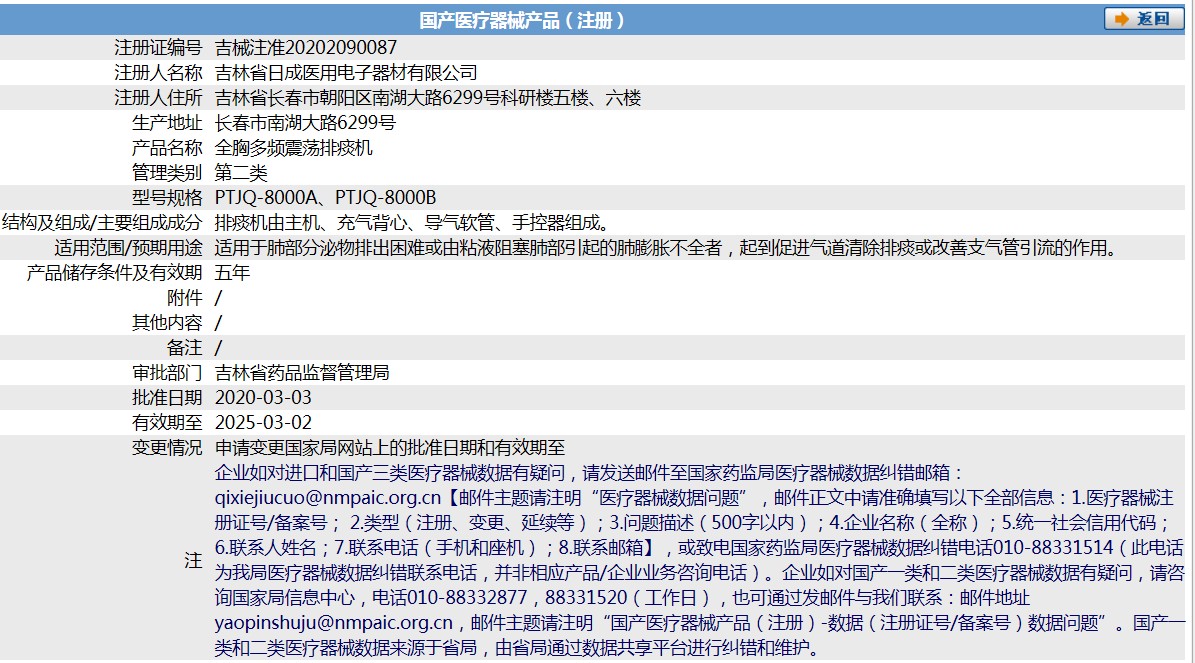Viewport: 1195px width, 663px height.
Task: Click the 结构及组成/主要组成成分 label
Action: click(x=102, y=223)
